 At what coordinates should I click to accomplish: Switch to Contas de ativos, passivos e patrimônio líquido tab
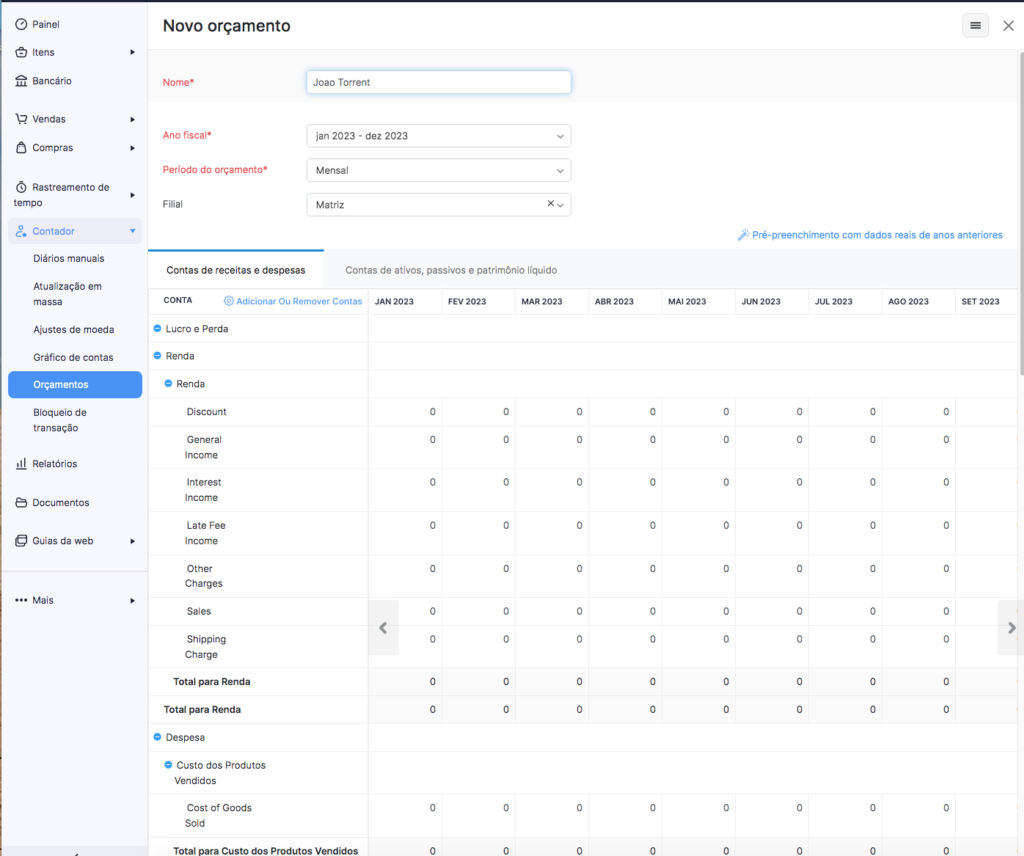coord(451,270)
